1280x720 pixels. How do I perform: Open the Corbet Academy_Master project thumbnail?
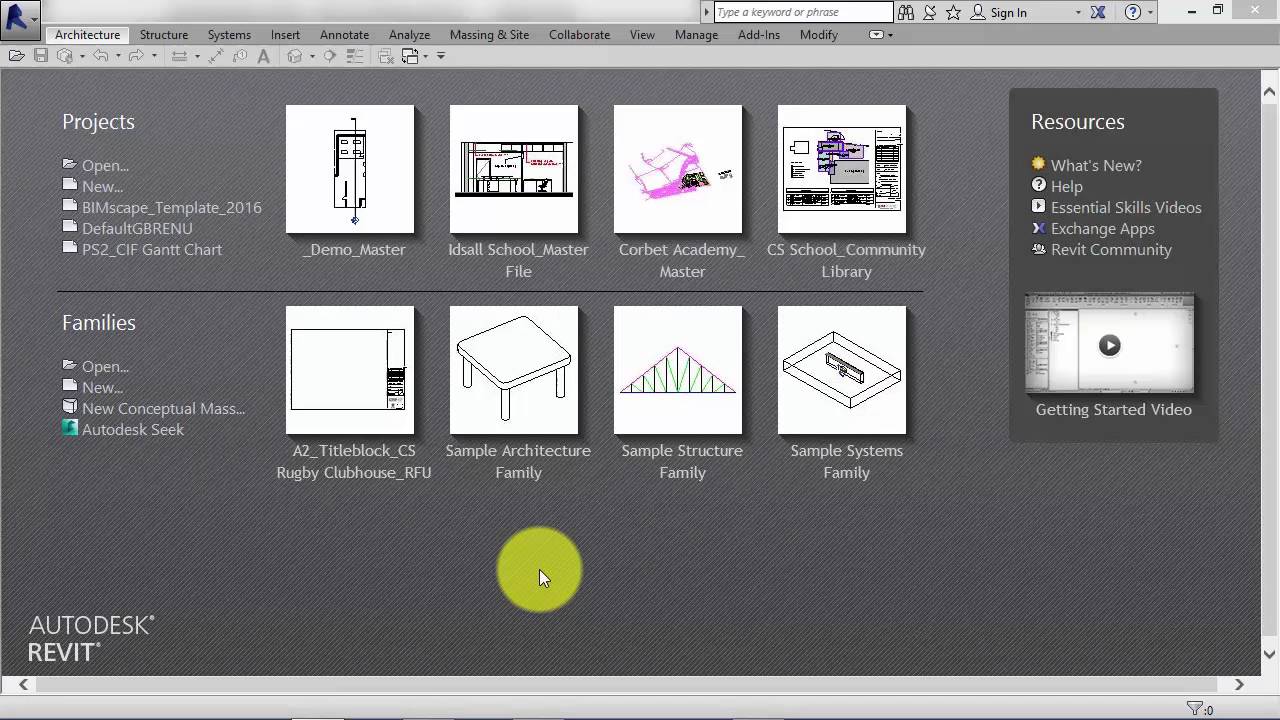678,169
